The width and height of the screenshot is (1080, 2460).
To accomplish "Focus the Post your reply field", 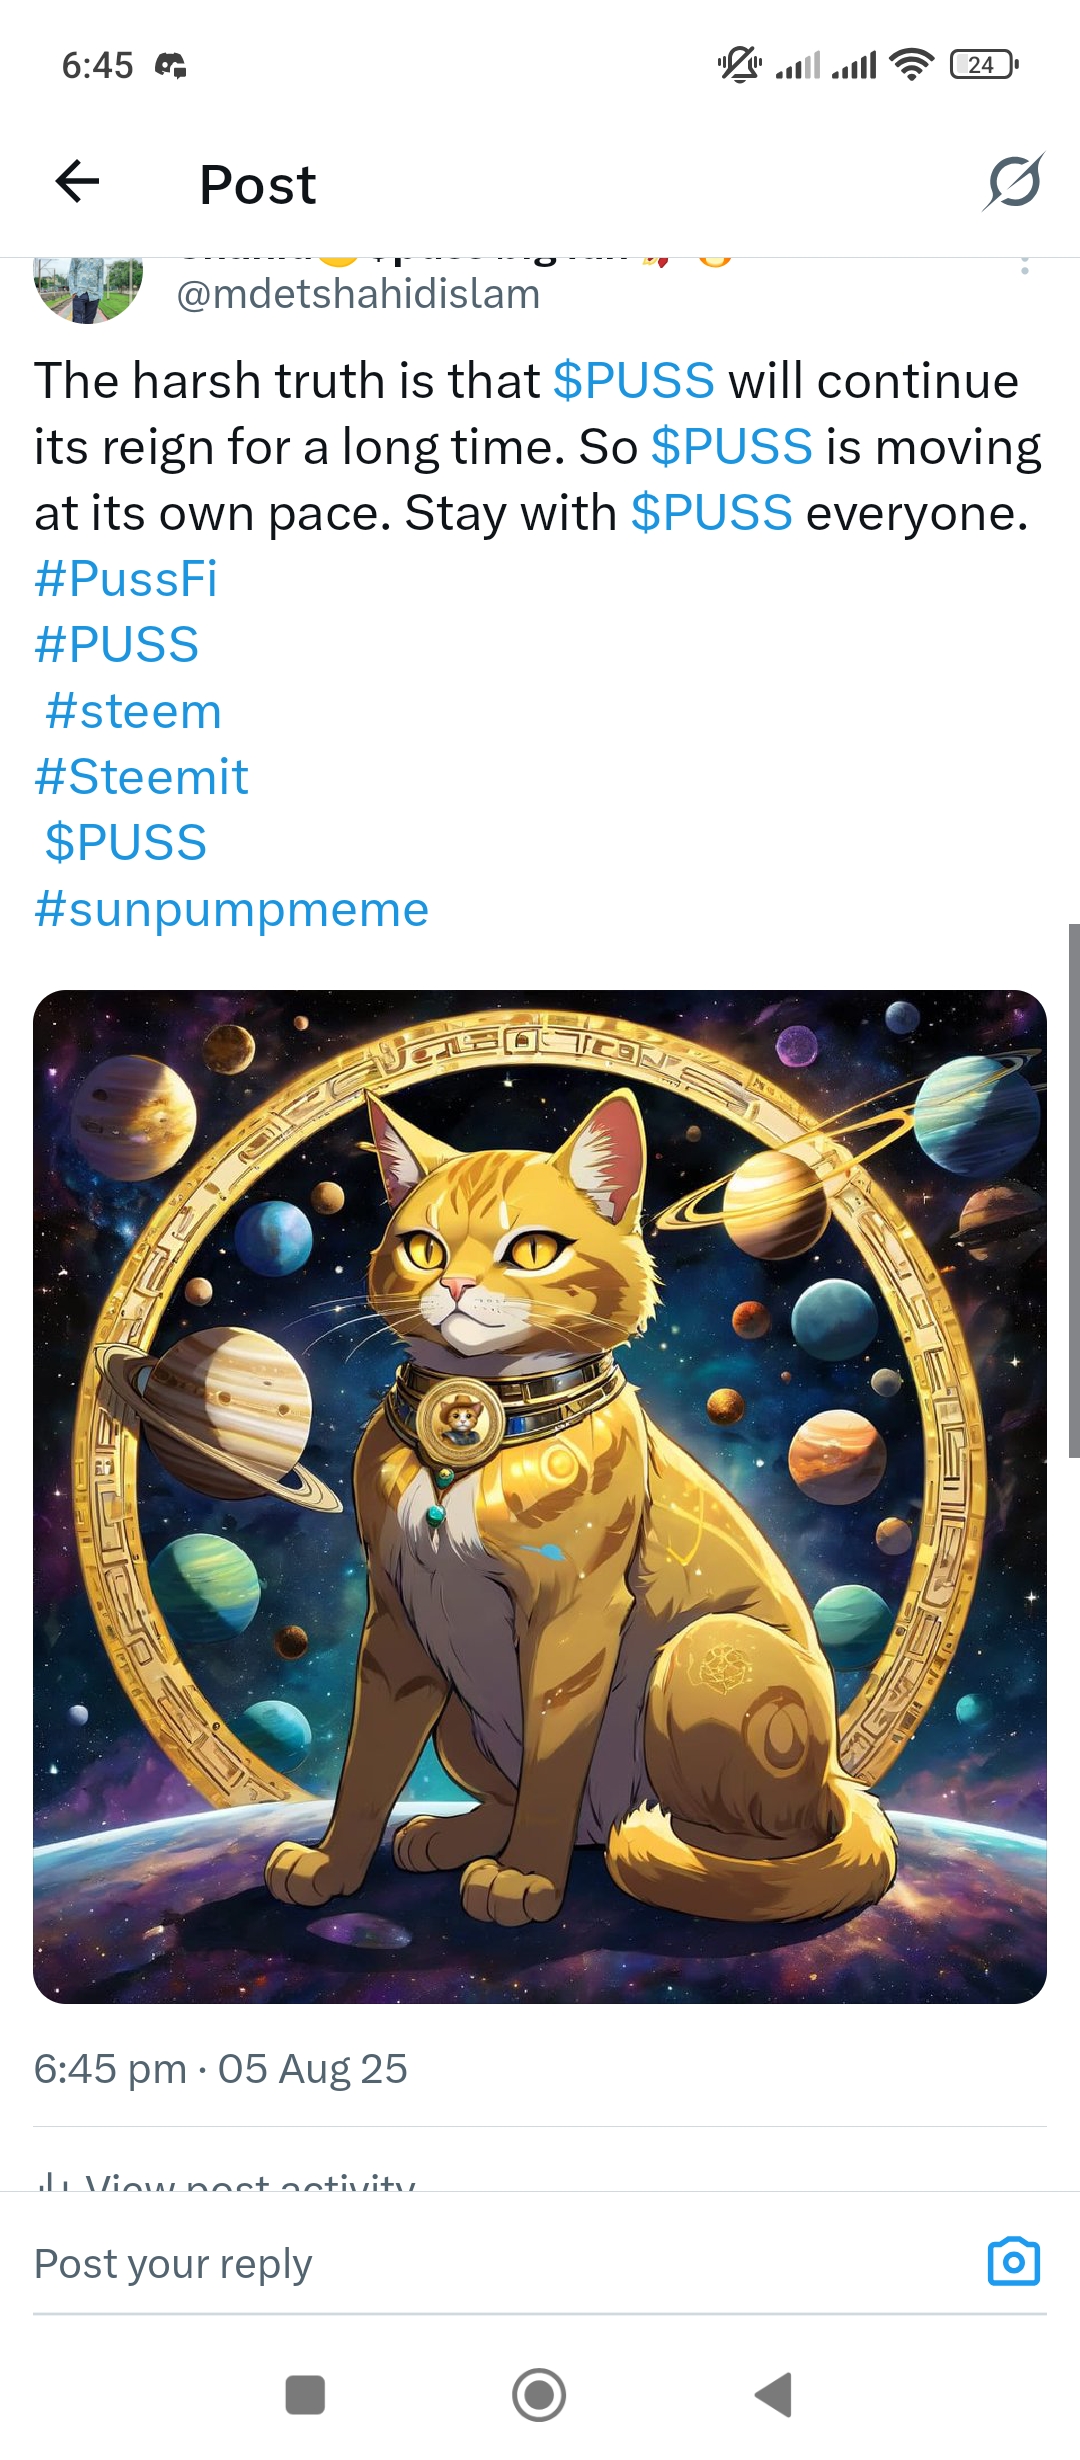I will 500,2263.
